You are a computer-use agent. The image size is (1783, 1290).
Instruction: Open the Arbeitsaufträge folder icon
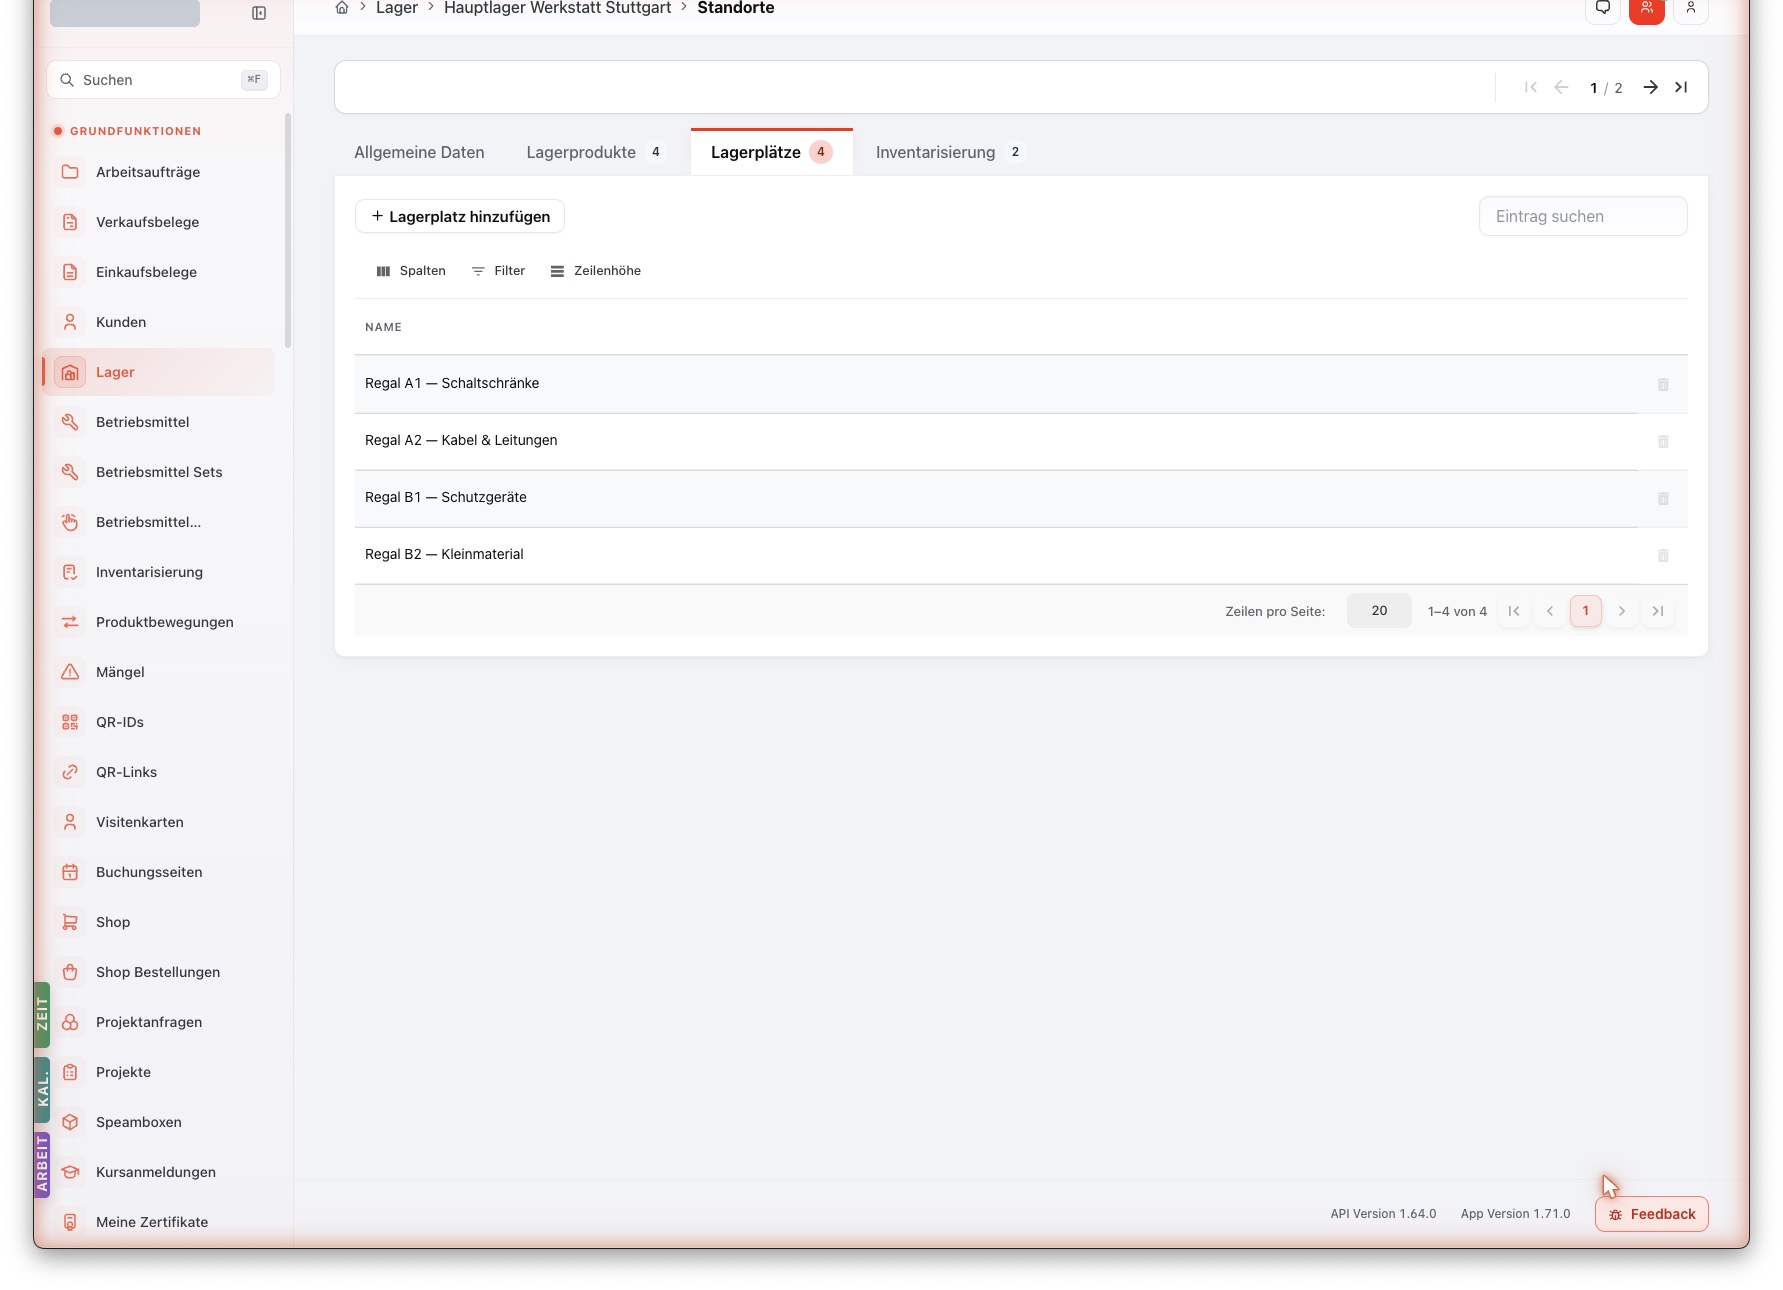(70, 172)
